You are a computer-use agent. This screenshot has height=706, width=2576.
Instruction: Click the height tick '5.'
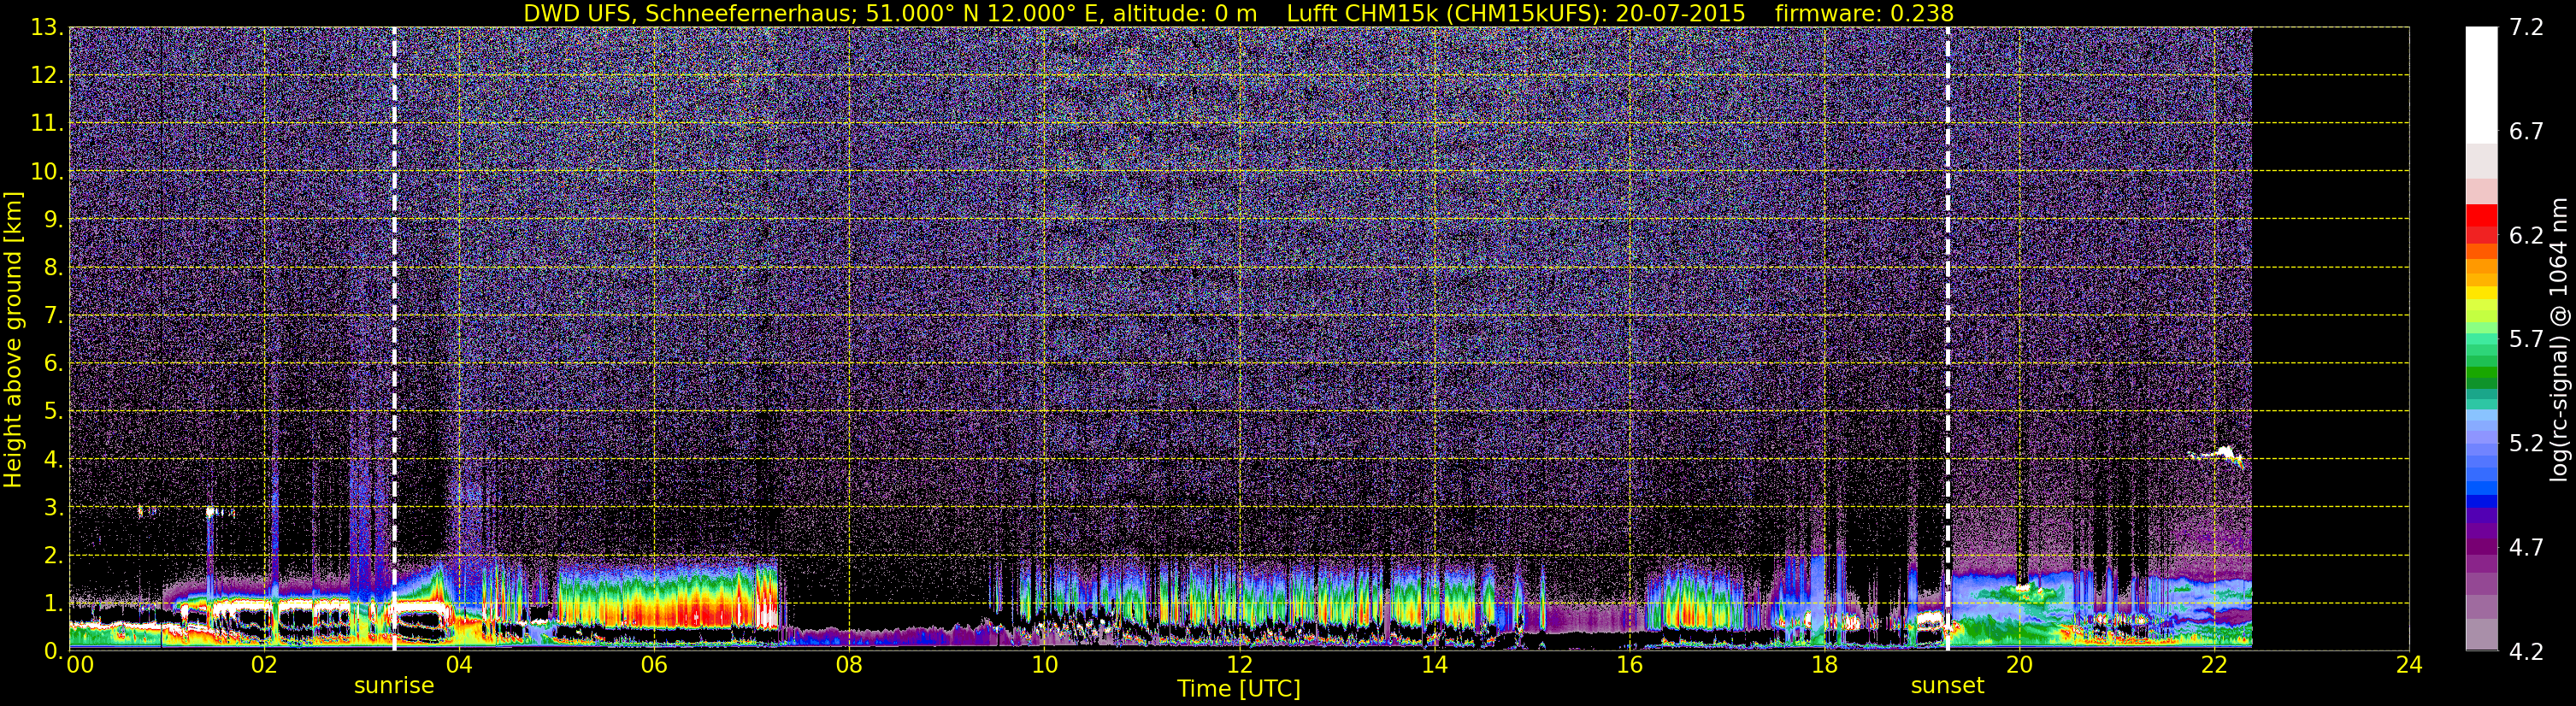click(x=54, y=412)
